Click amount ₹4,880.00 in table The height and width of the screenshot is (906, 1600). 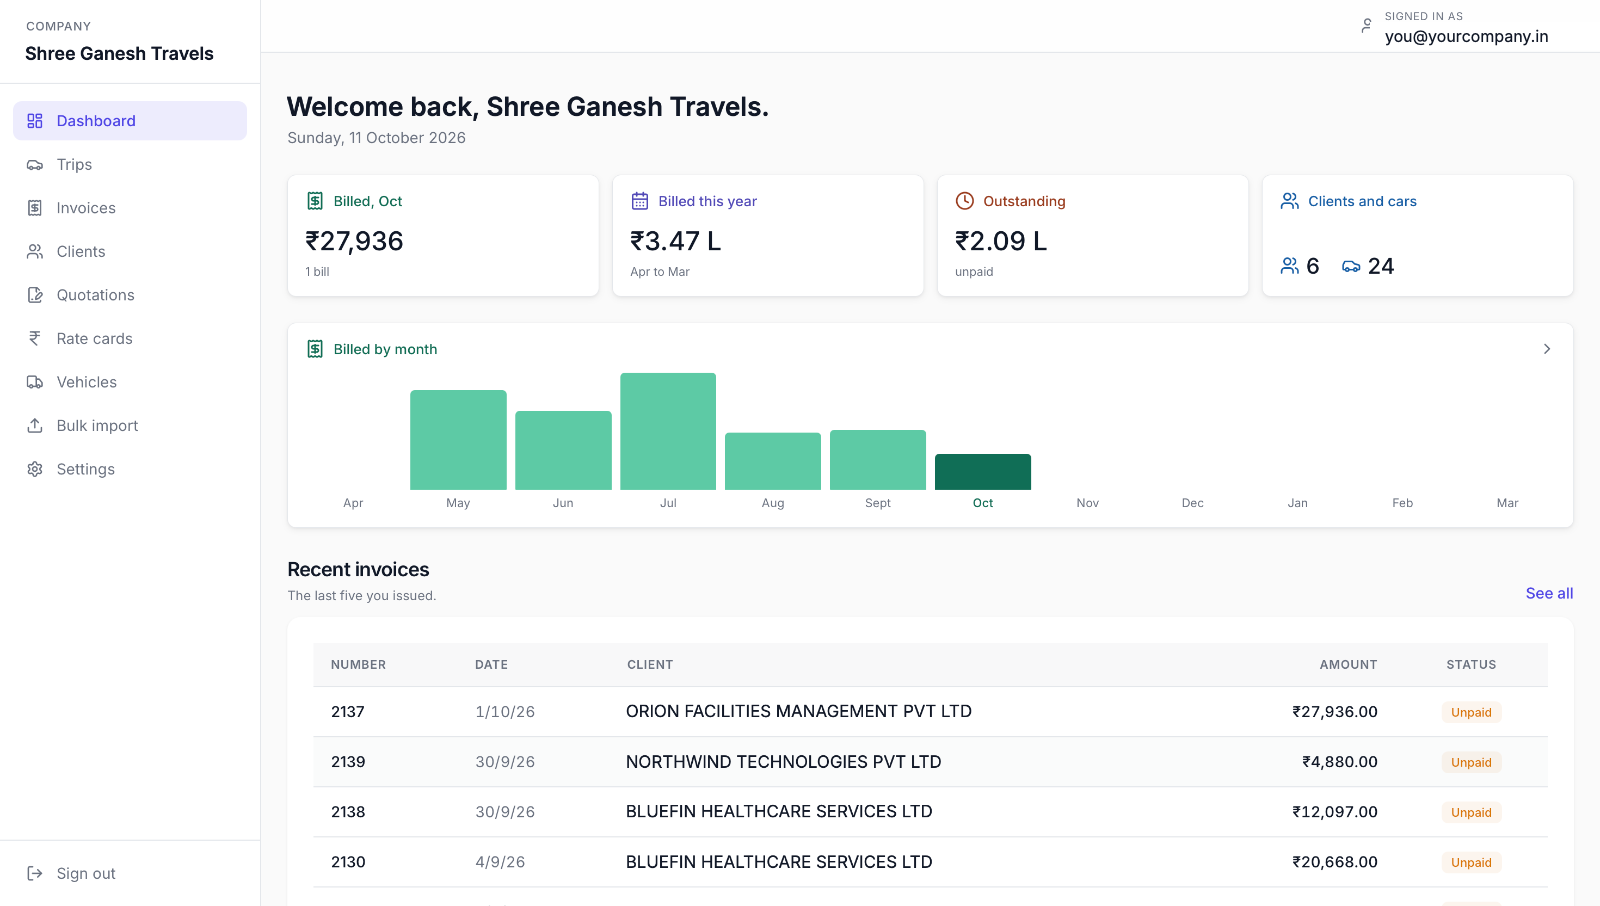pos(1340,762)
